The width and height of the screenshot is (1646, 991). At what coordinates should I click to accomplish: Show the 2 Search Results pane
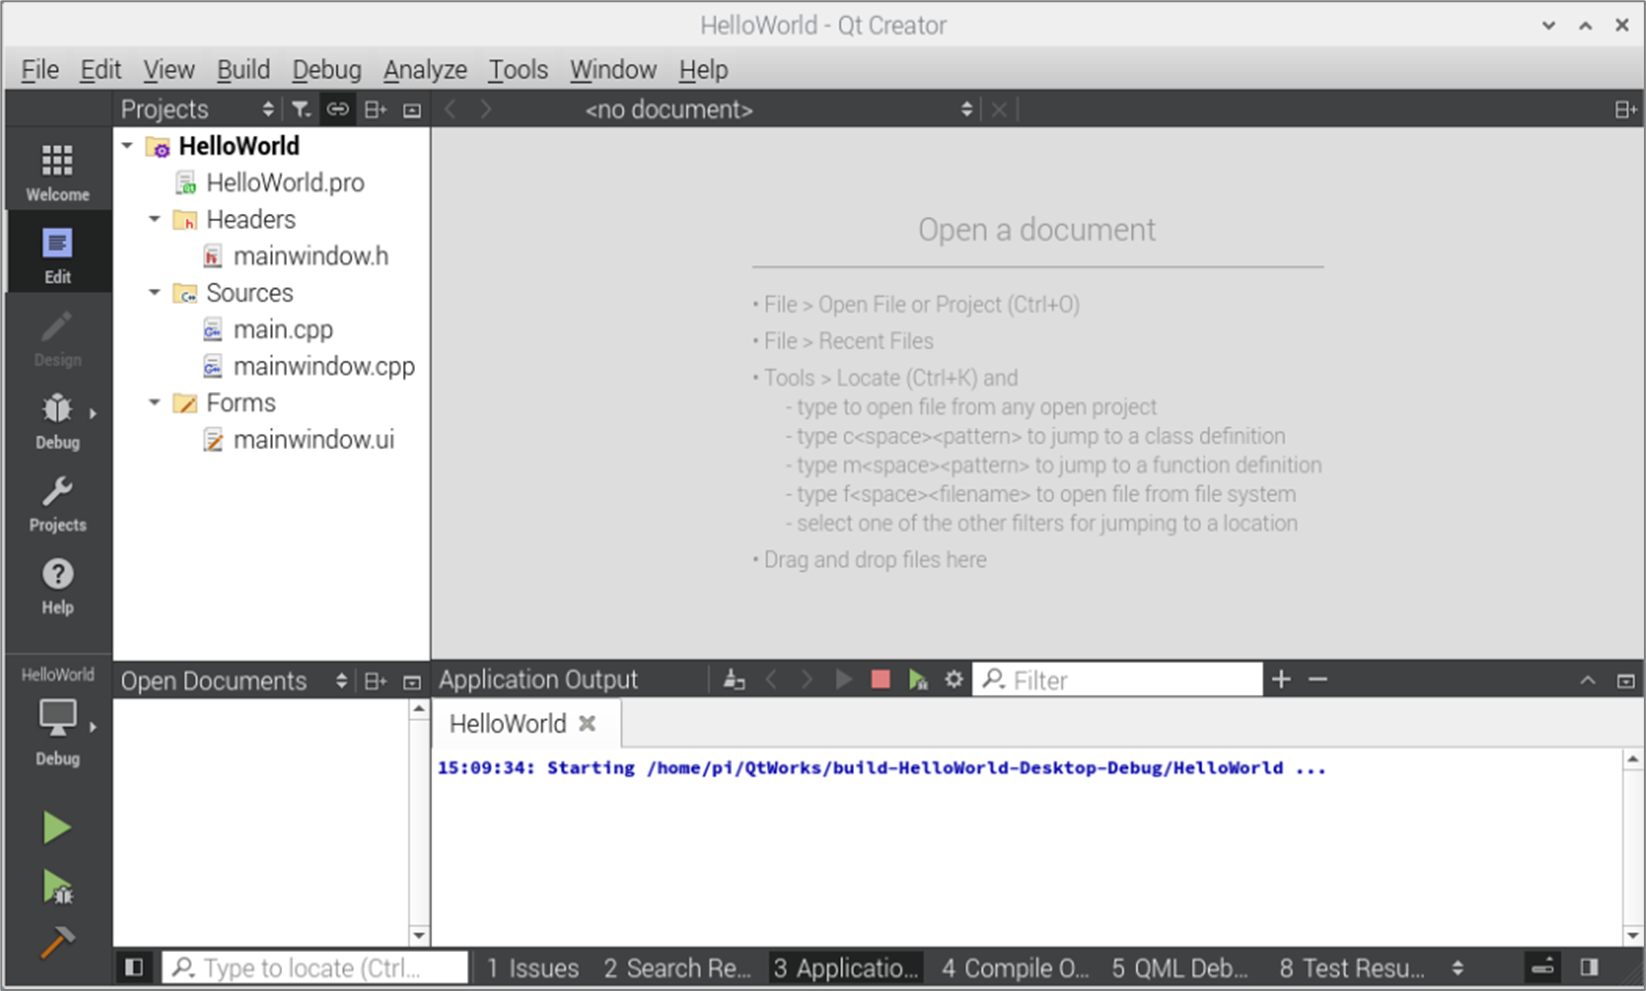[677, 968]
